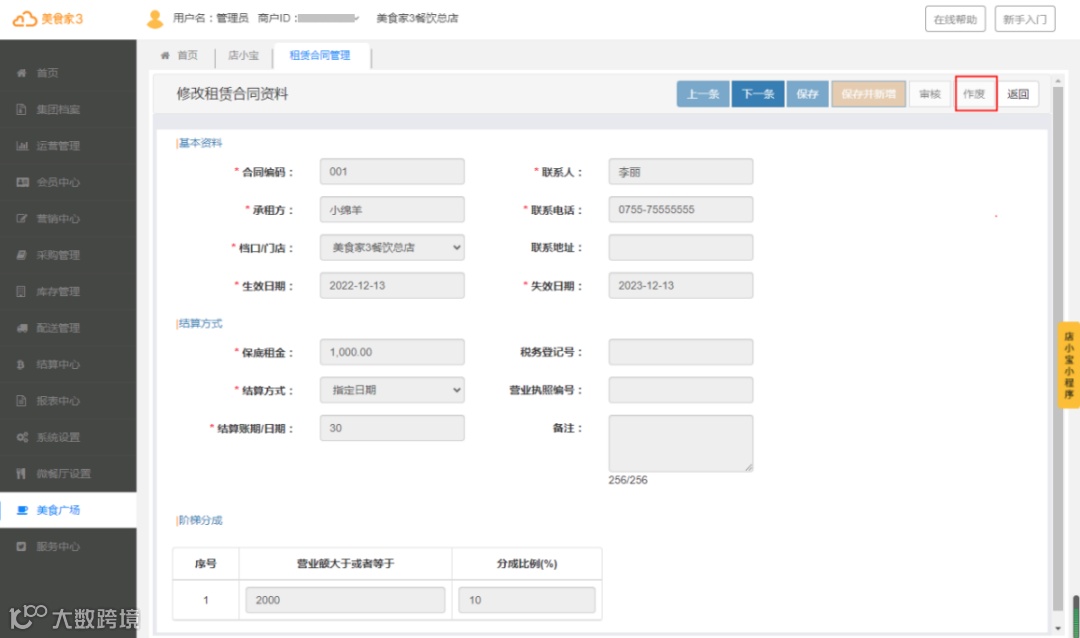Go to previous record with 上一条
This screenshot has height=638, width=1080.
pos(703,94)
